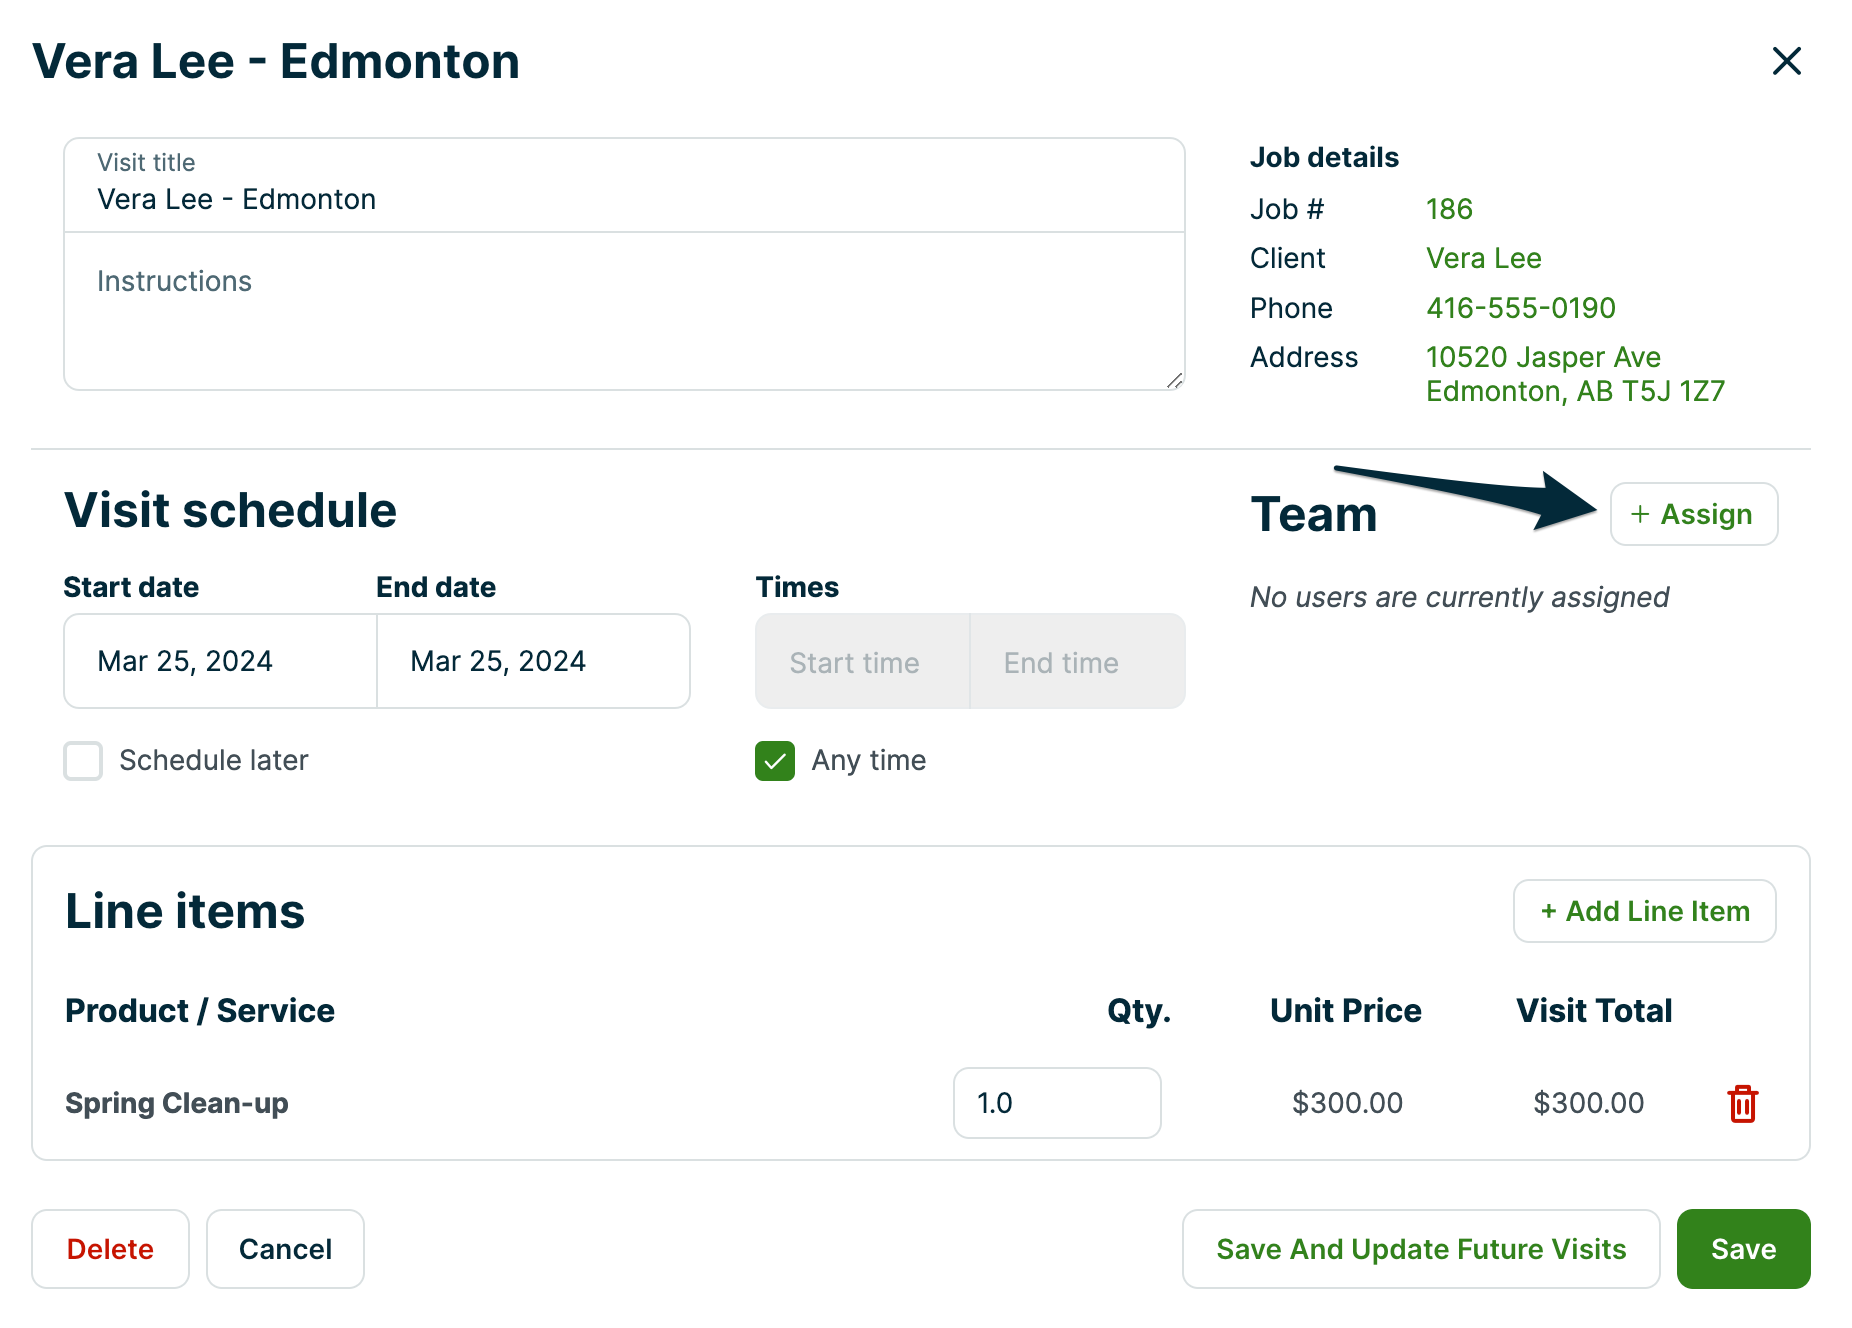Open job number 186 link
The image size is (1852, 1328).
1448,209
